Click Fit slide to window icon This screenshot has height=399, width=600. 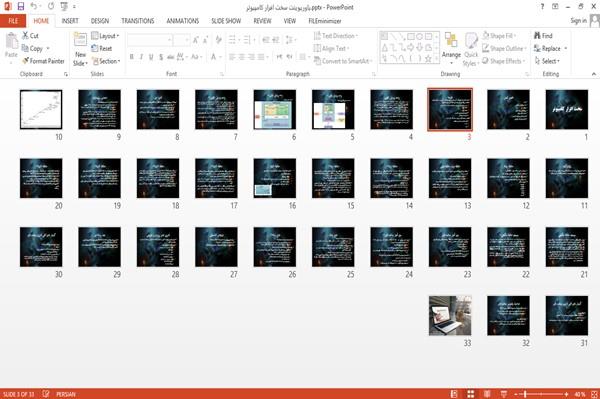pos(594,394)
